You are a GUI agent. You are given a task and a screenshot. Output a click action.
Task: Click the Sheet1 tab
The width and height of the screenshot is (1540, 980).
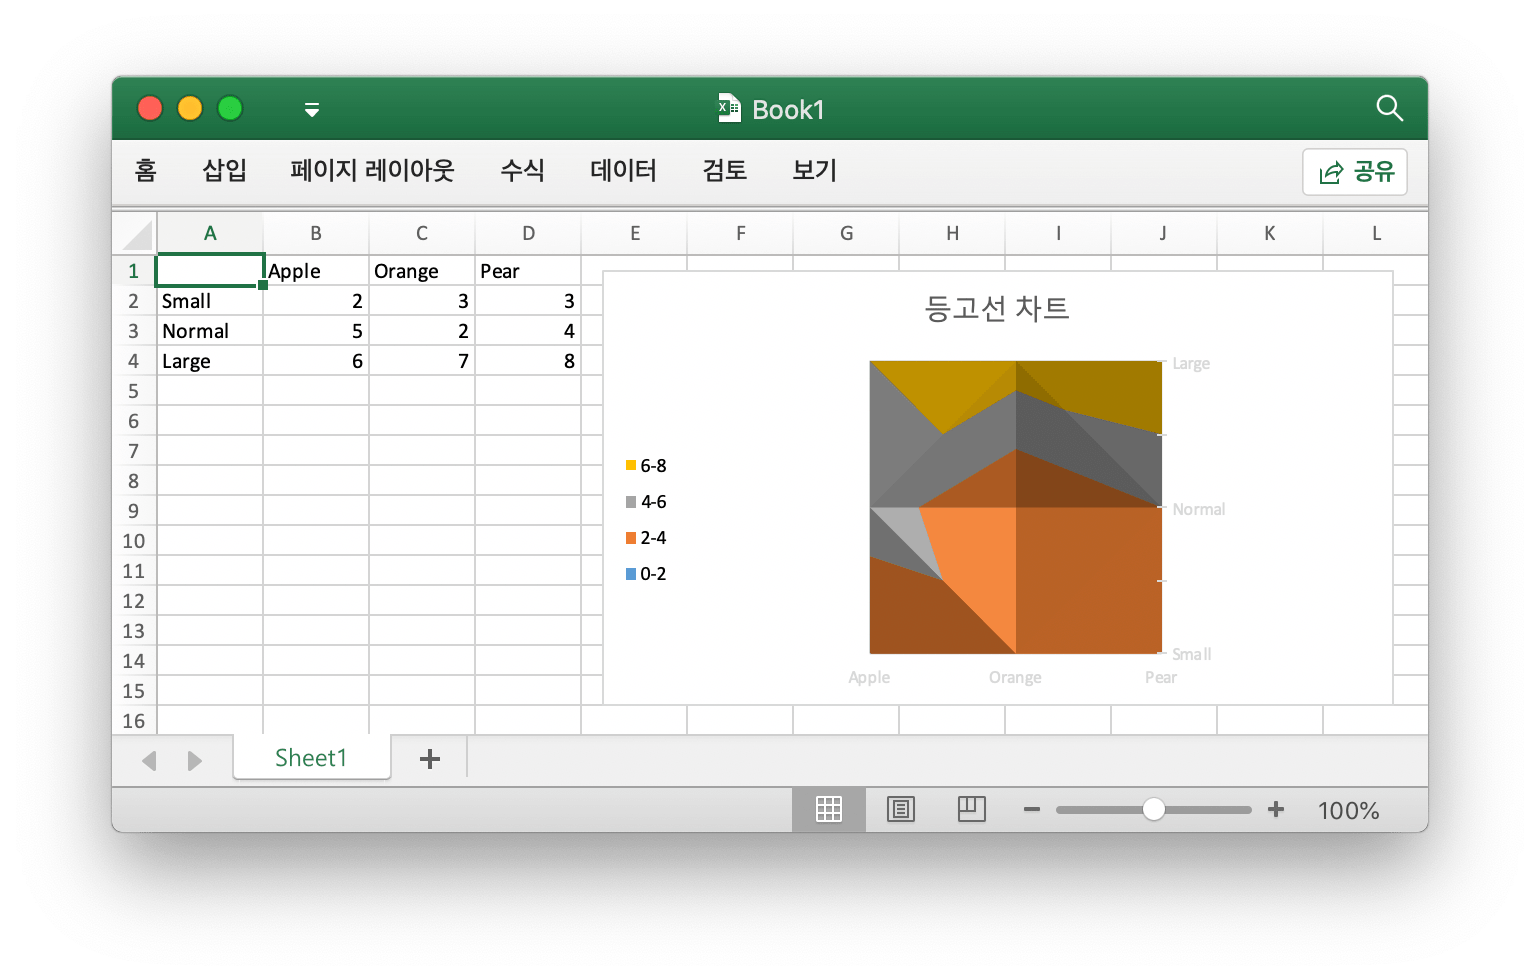coord(311,758)
